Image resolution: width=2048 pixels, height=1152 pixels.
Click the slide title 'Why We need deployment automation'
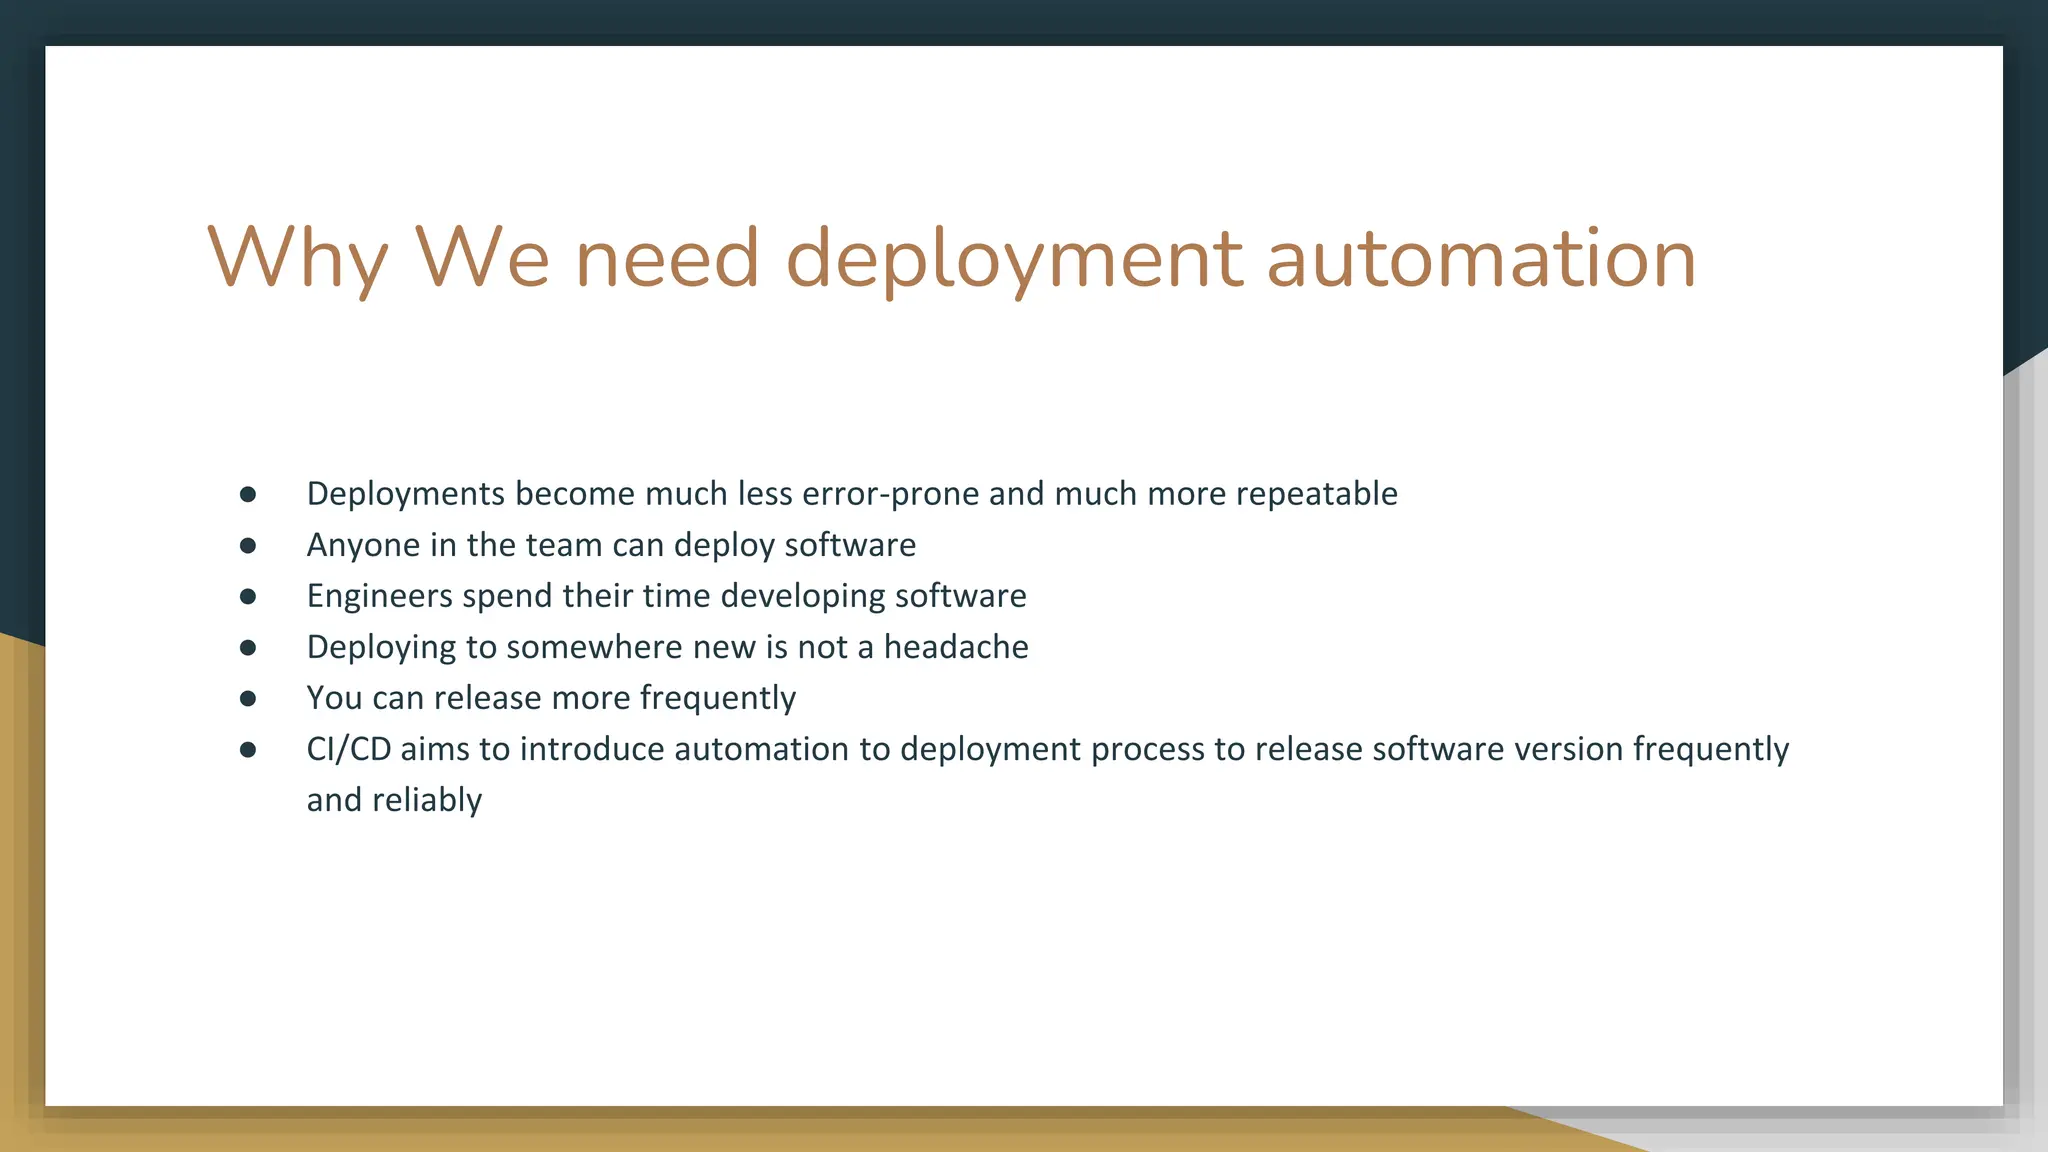(x=950, y=258)
